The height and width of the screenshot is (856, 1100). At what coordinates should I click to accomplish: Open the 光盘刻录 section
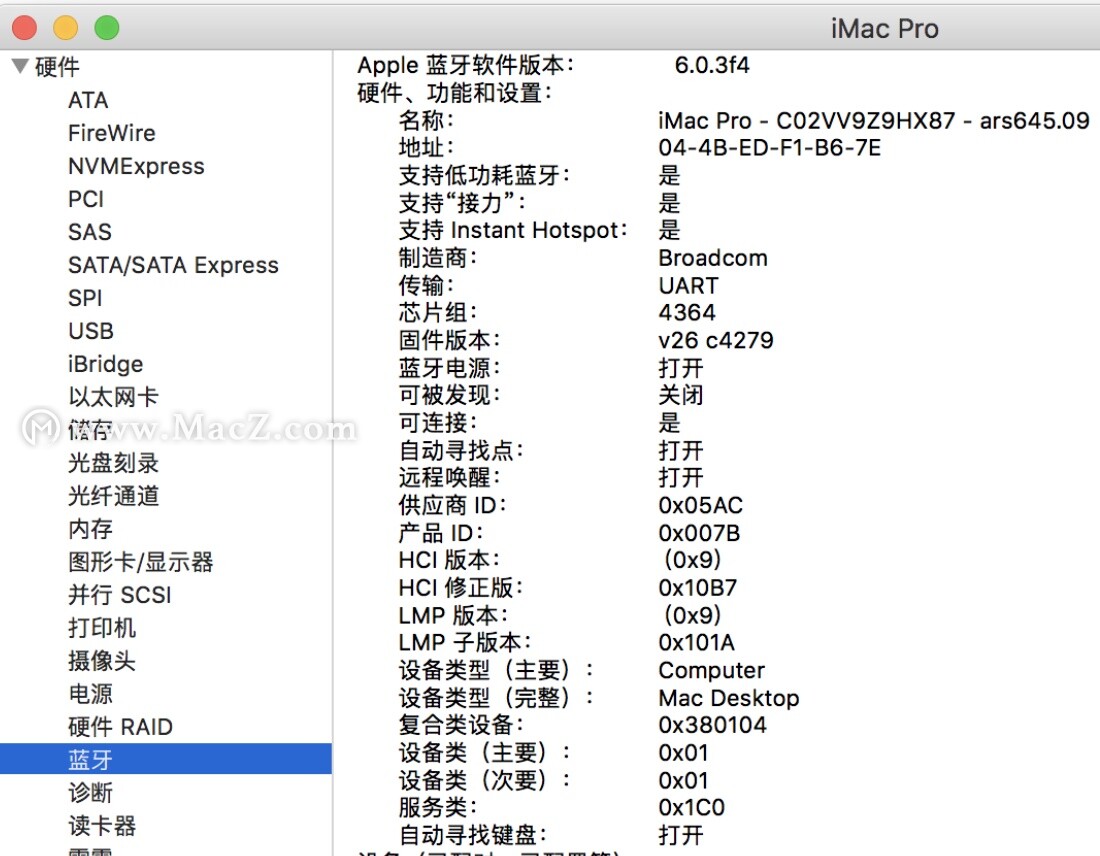(113, 463)
